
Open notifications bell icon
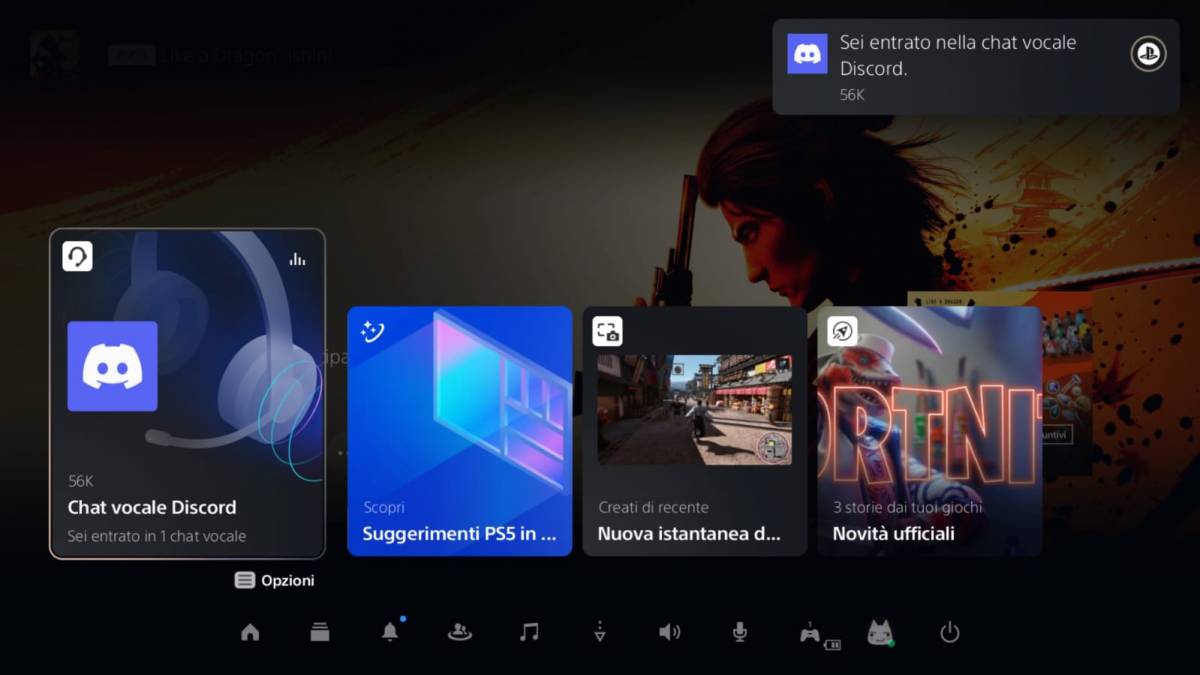pyautogui.click(x=390, y=632)
